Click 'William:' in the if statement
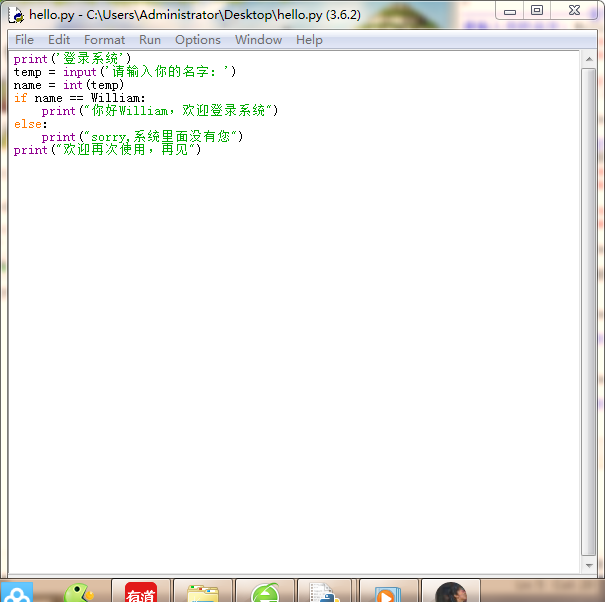 pos(118,98)
